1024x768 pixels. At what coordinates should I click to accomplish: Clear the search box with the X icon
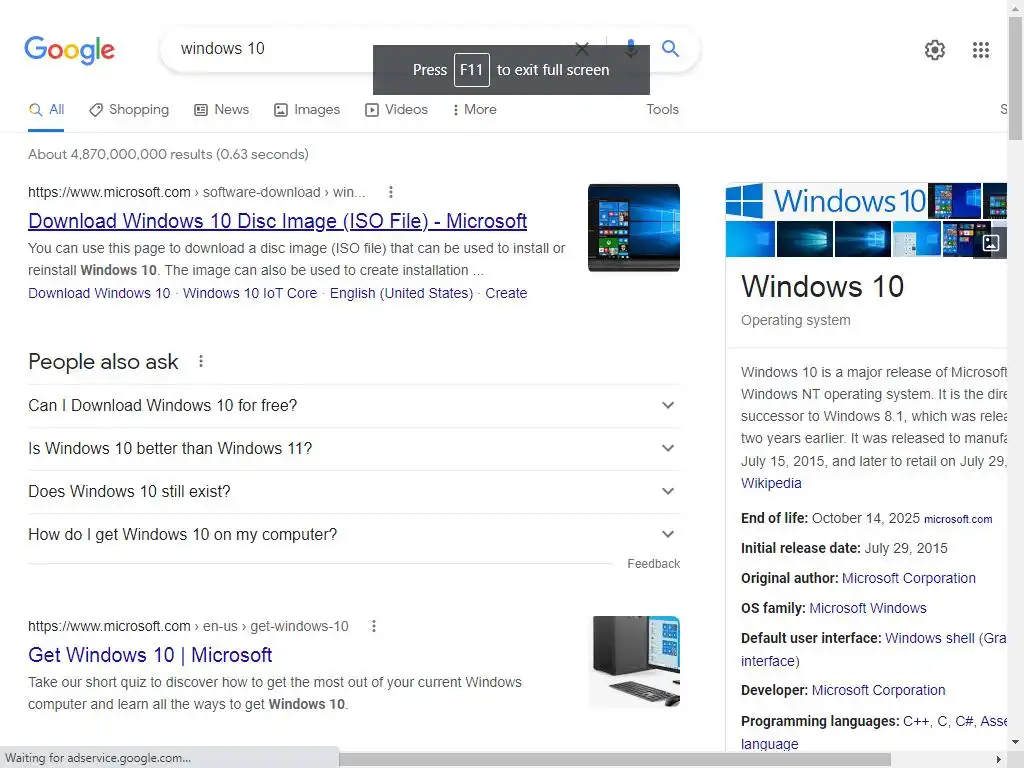coord(582,48)
